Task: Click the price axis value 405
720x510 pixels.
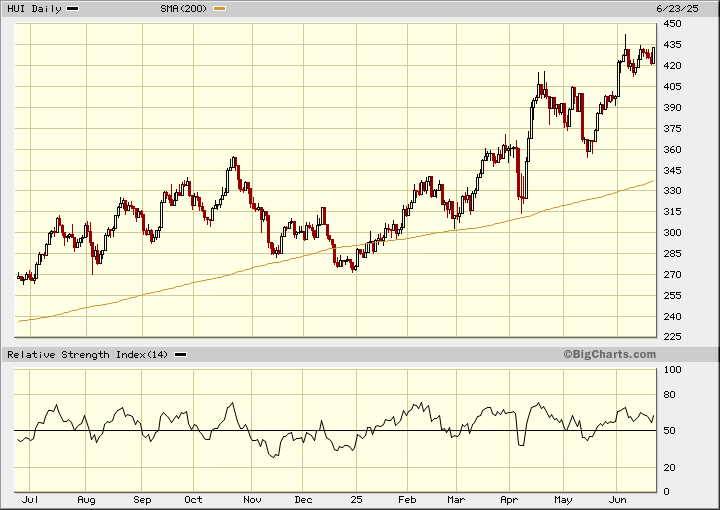Action: (x=672, y=86)
